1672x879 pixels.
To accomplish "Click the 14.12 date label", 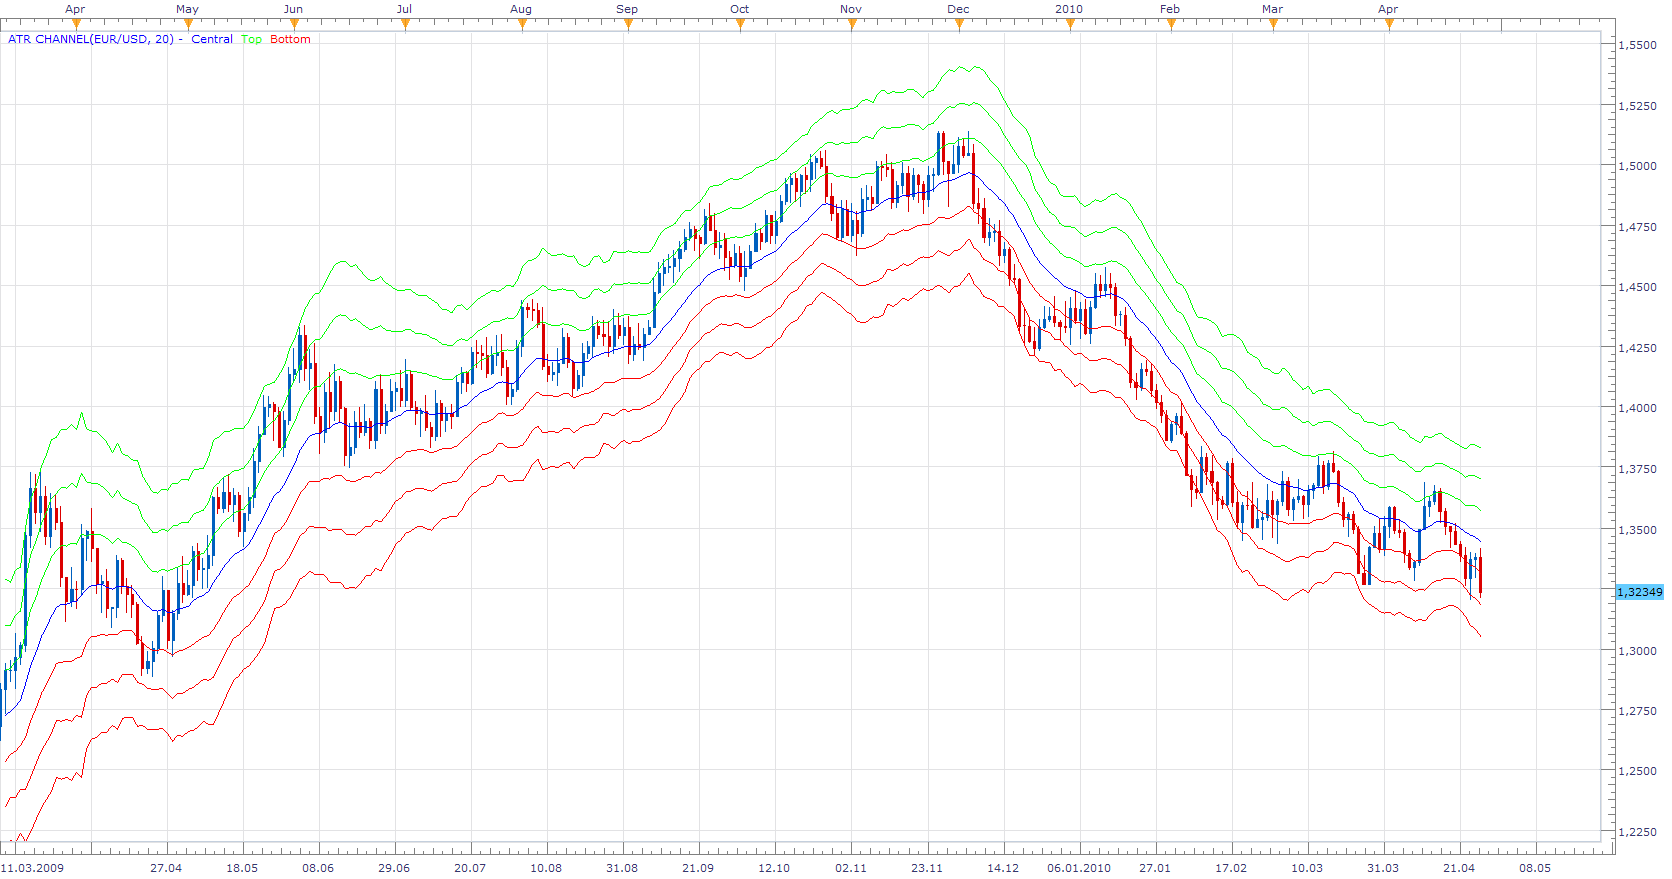I will click(x=1003, y=867).
